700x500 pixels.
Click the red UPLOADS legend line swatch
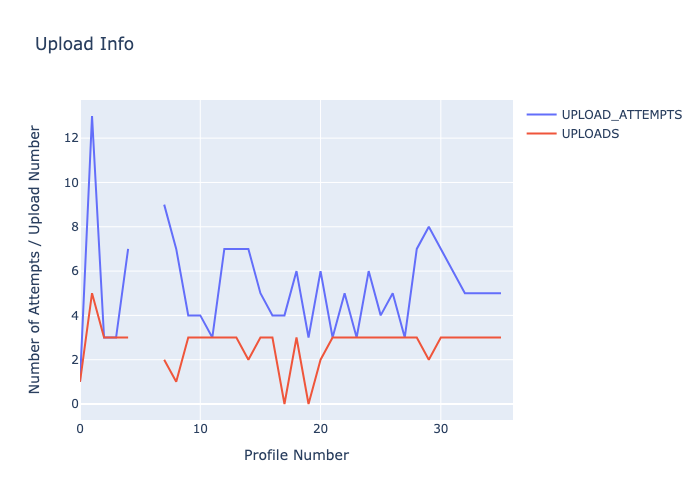[x=541, y=134]
